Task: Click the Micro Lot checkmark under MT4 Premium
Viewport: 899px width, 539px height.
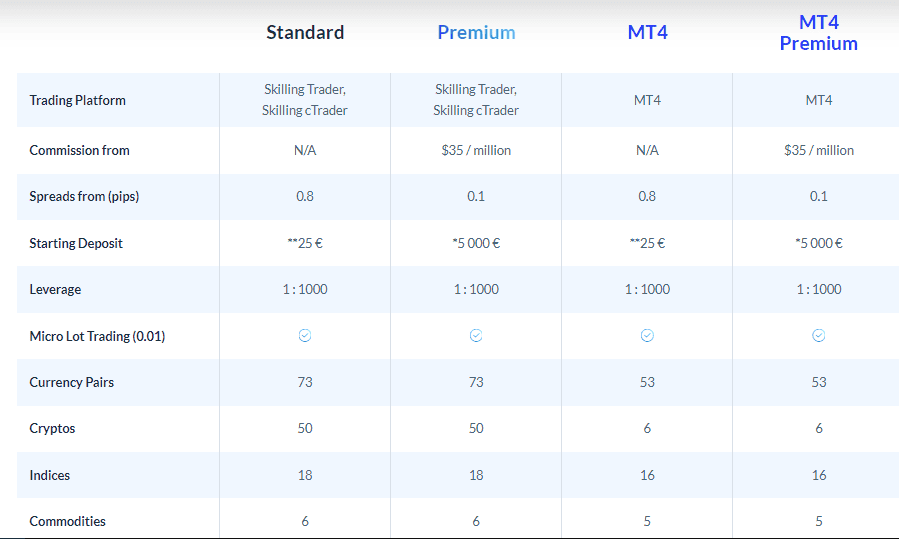Action: (x=819, y=335)
